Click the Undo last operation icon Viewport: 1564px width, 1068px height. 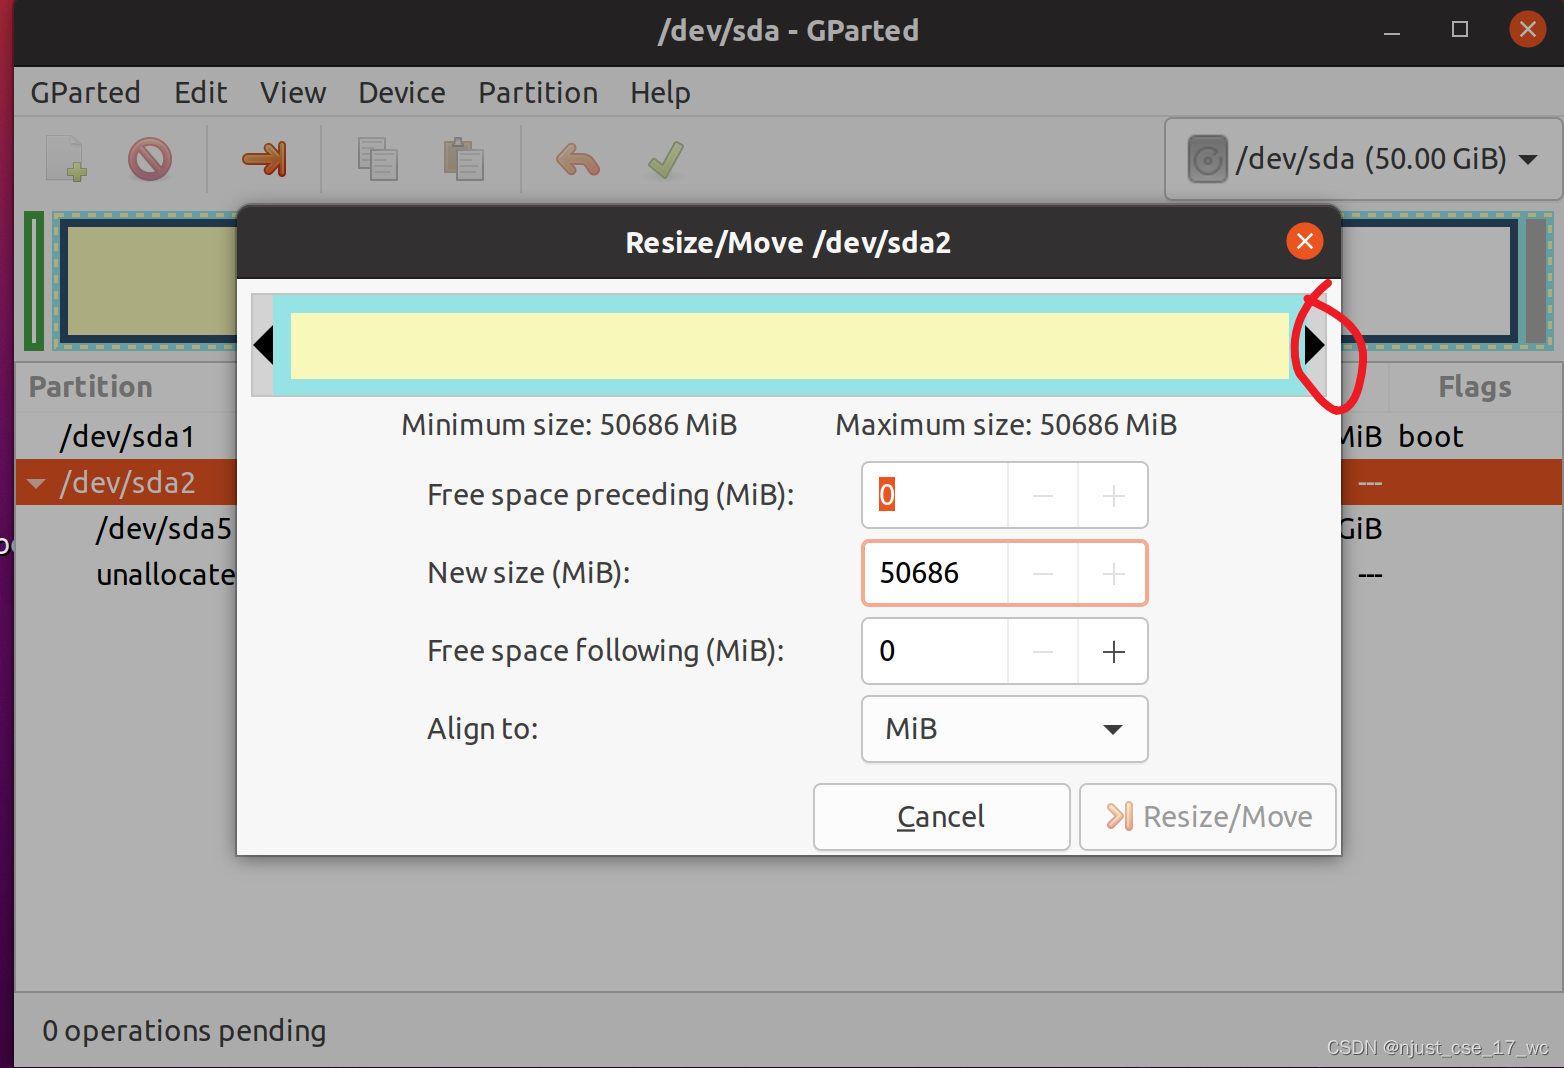pyautogui.click(x=578, y=159)
